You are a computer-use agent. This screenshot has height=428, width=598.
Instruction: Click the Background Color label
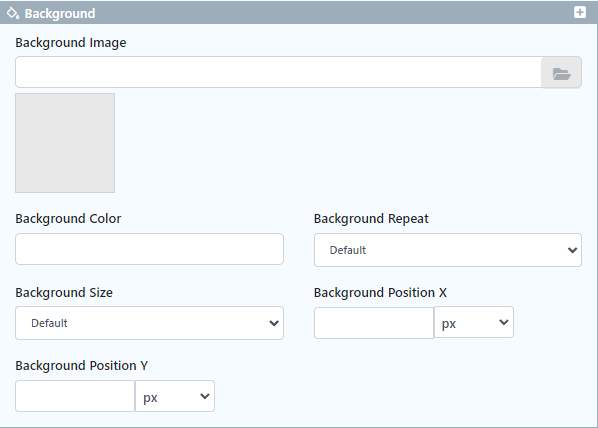[68, 219]
